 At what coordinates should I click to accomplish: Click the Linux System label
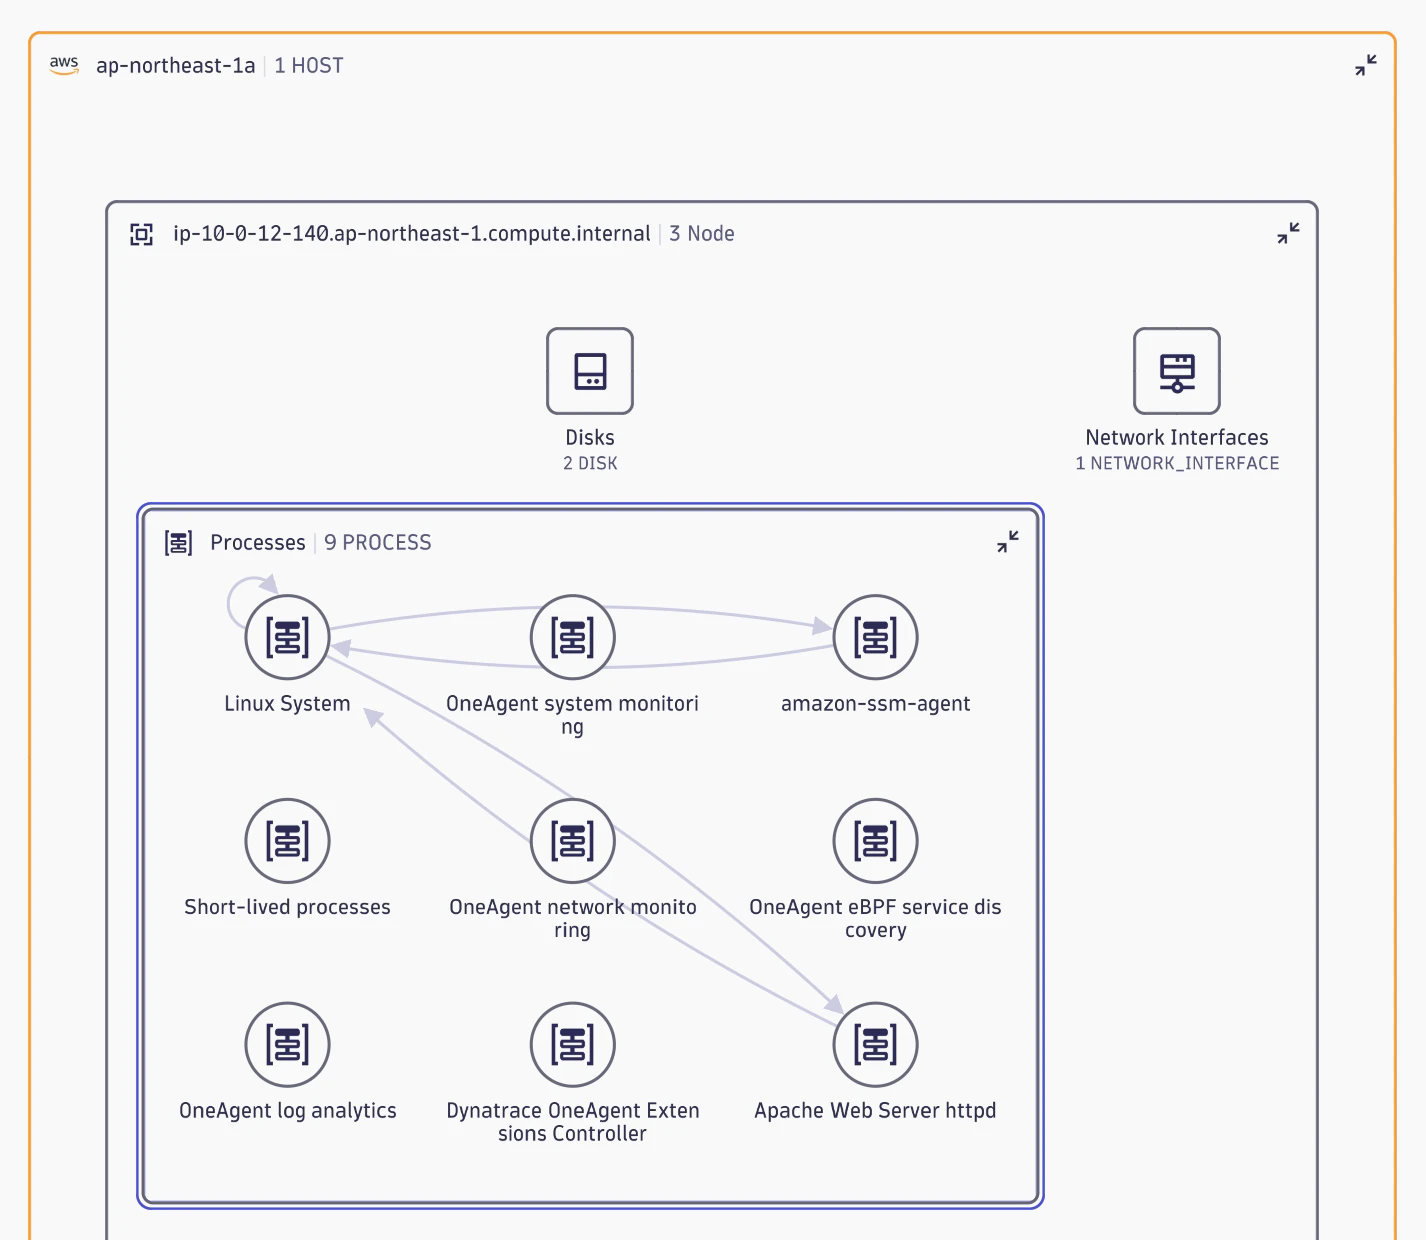288,704
